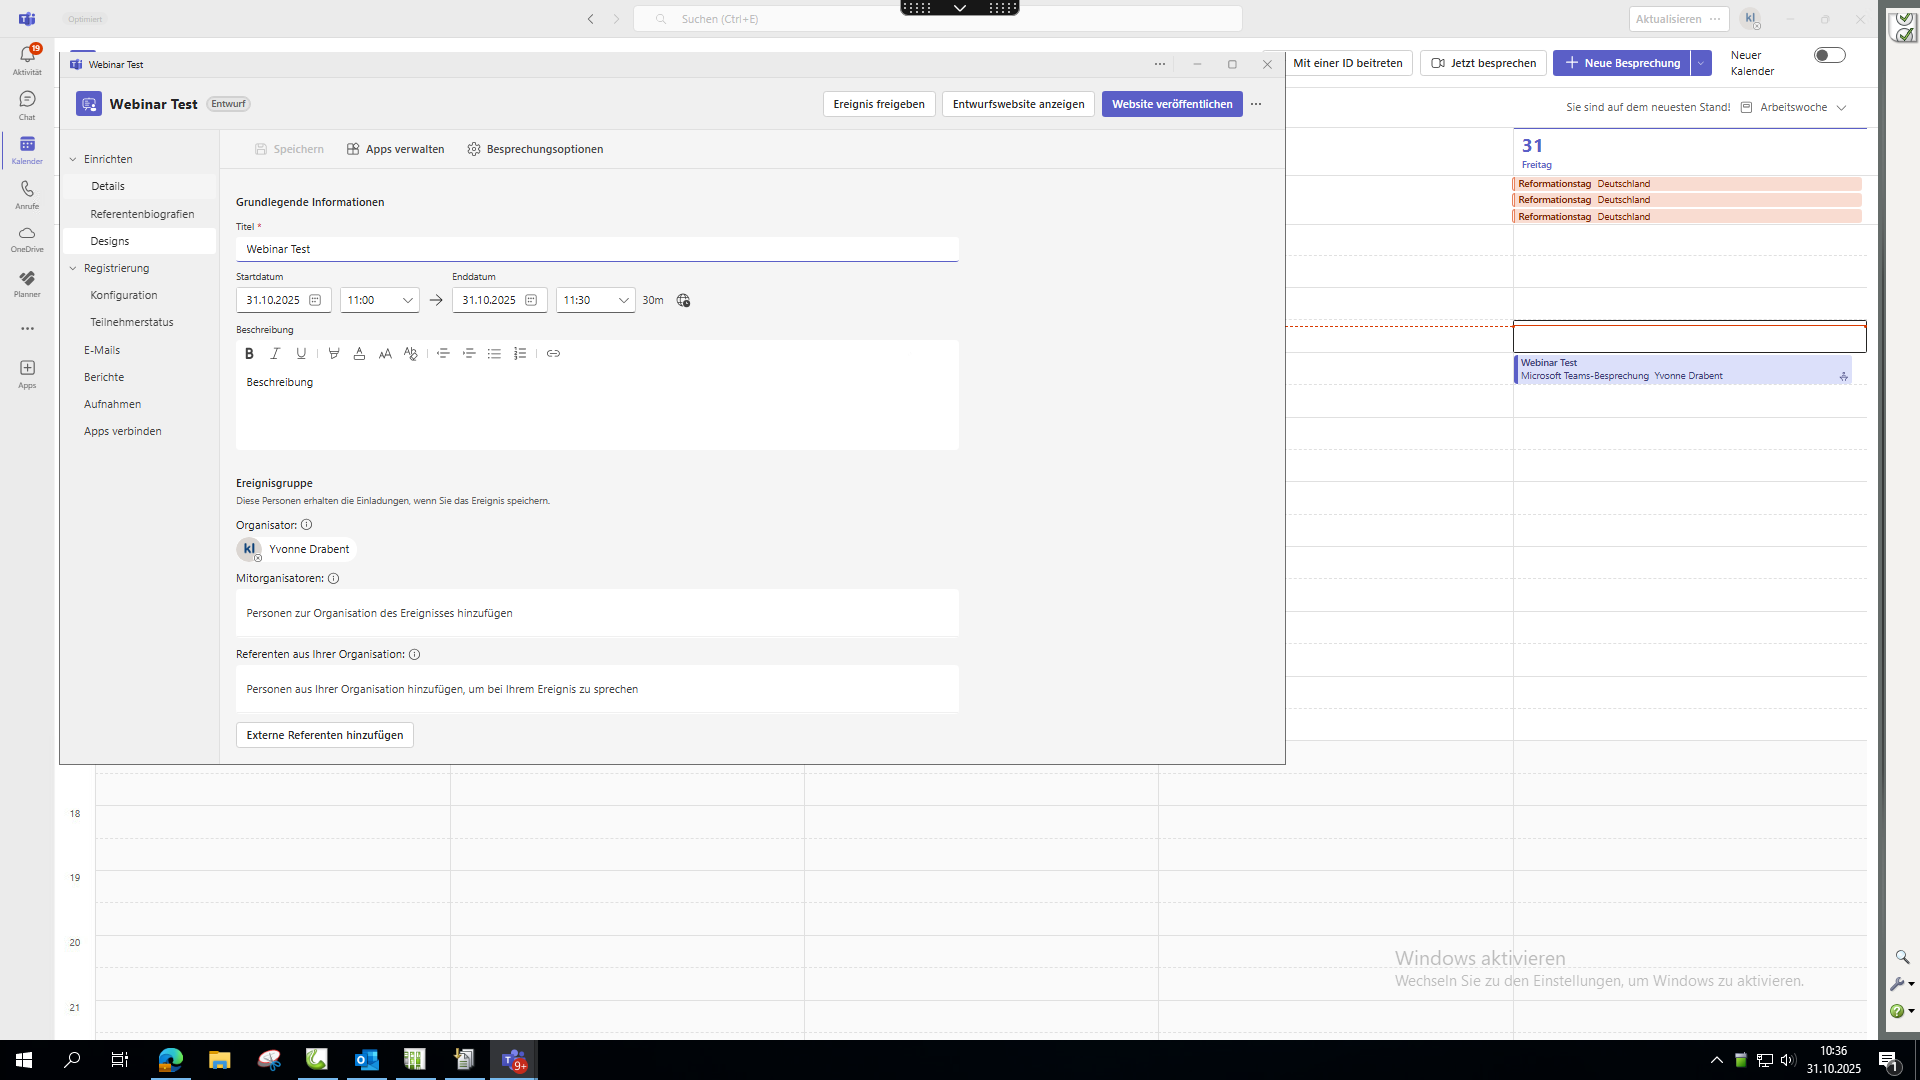The height and width of the screenshot is (1080, 1920).
Task: Open Outlook from Windows taskbar
Action: coord(366,1060)
